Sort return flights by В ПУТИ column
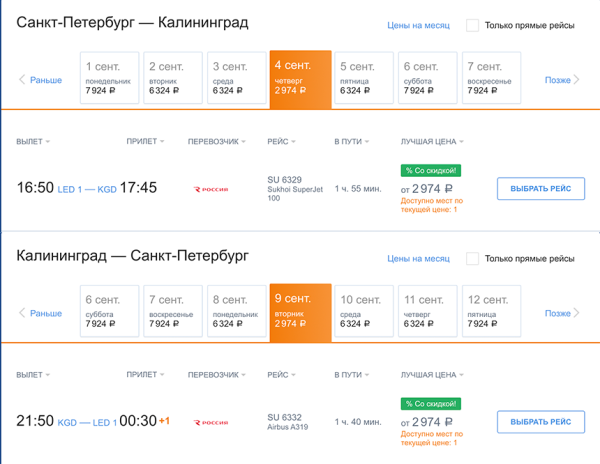This screenshot has width=600, height=464. pos(350,374)
